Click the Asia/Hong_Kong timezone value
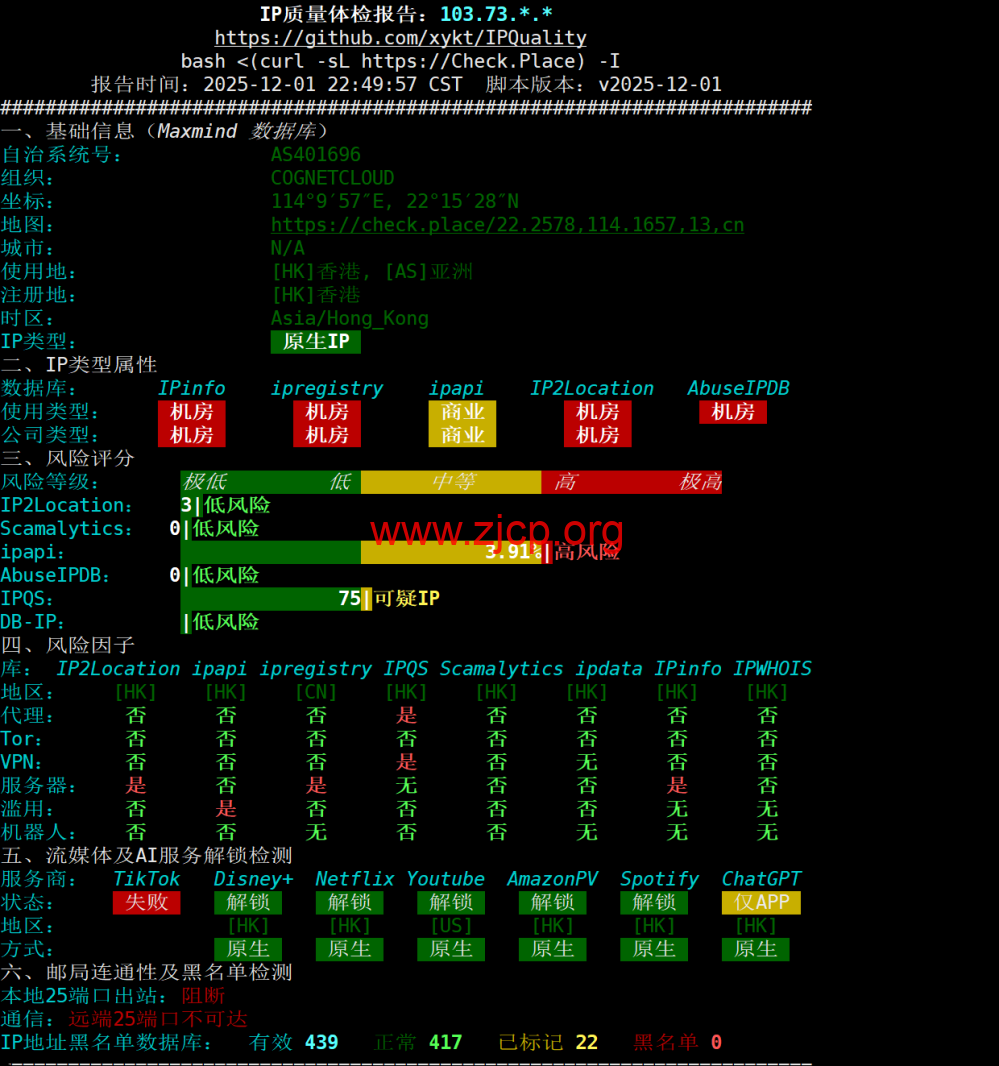This screenshot has height=1066, width=999. tap(349, 319)
